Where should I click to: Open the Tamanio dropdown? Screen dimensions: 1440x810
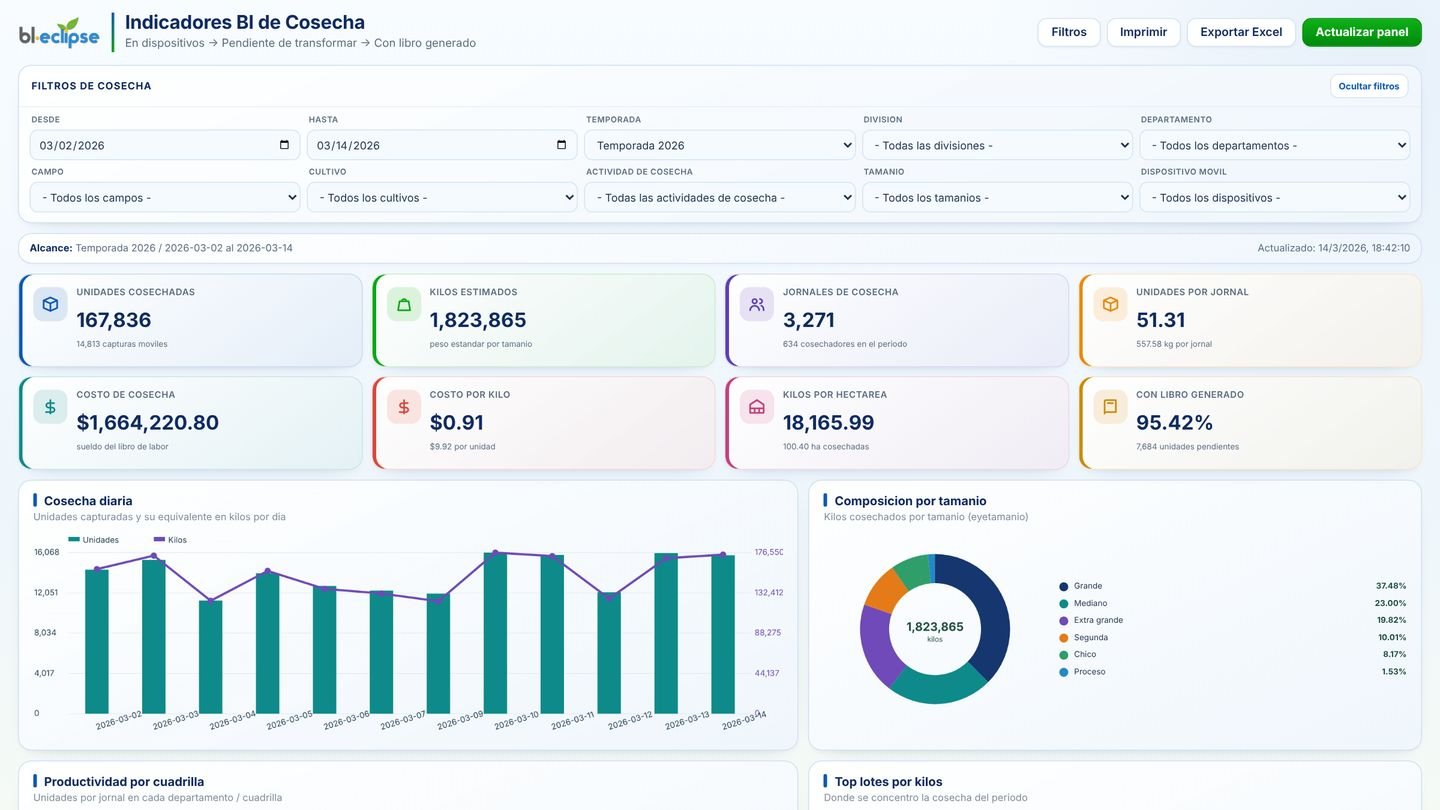[x=997, y=197]
